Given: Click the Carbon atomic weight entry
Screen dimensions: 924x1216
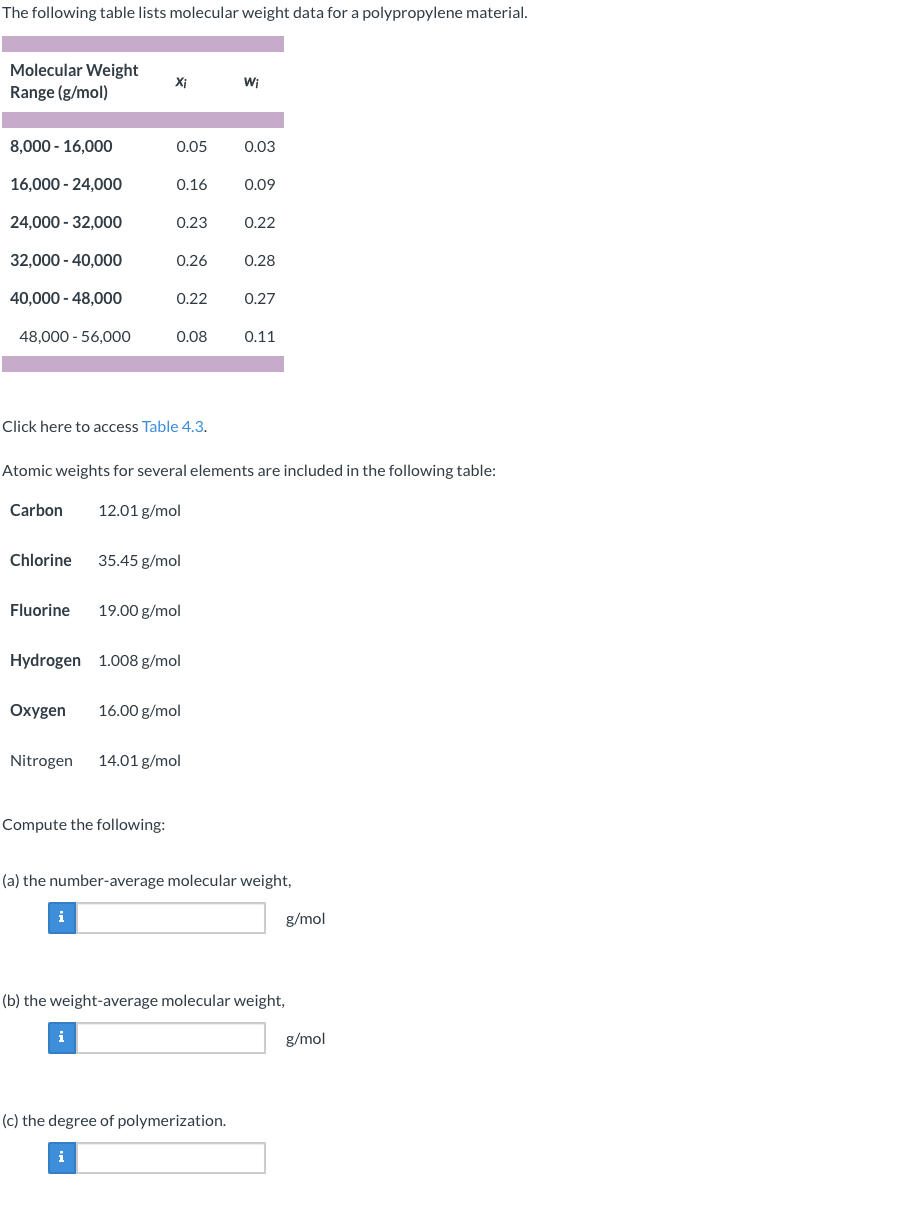Looking at the screenshot, I should point(139,510).
